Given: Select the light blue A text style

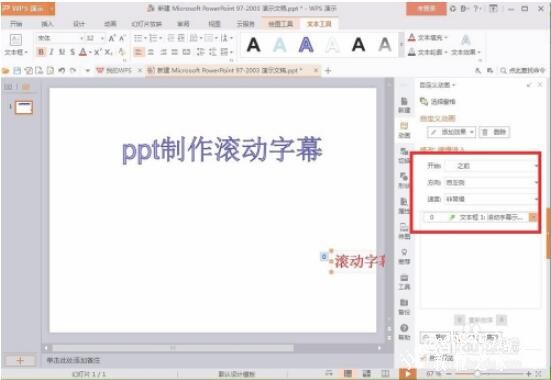Looking at the screenshot, I should [280, 45].
